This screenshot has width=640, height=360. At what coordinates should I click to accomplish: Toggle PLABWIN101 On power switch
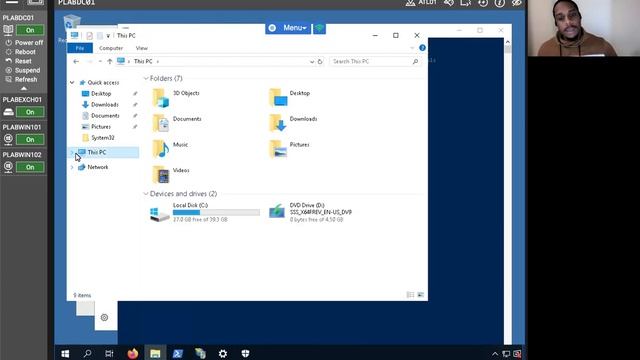click(30, 140)
